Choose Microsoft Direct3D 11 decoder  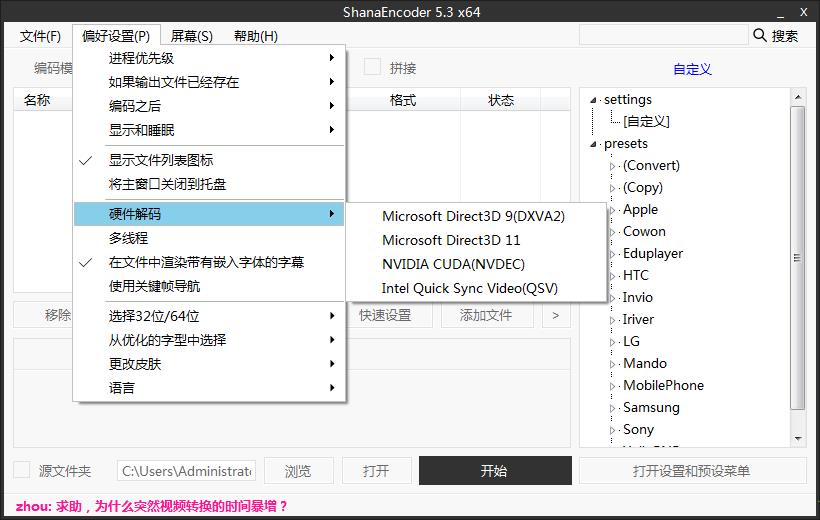476,240
